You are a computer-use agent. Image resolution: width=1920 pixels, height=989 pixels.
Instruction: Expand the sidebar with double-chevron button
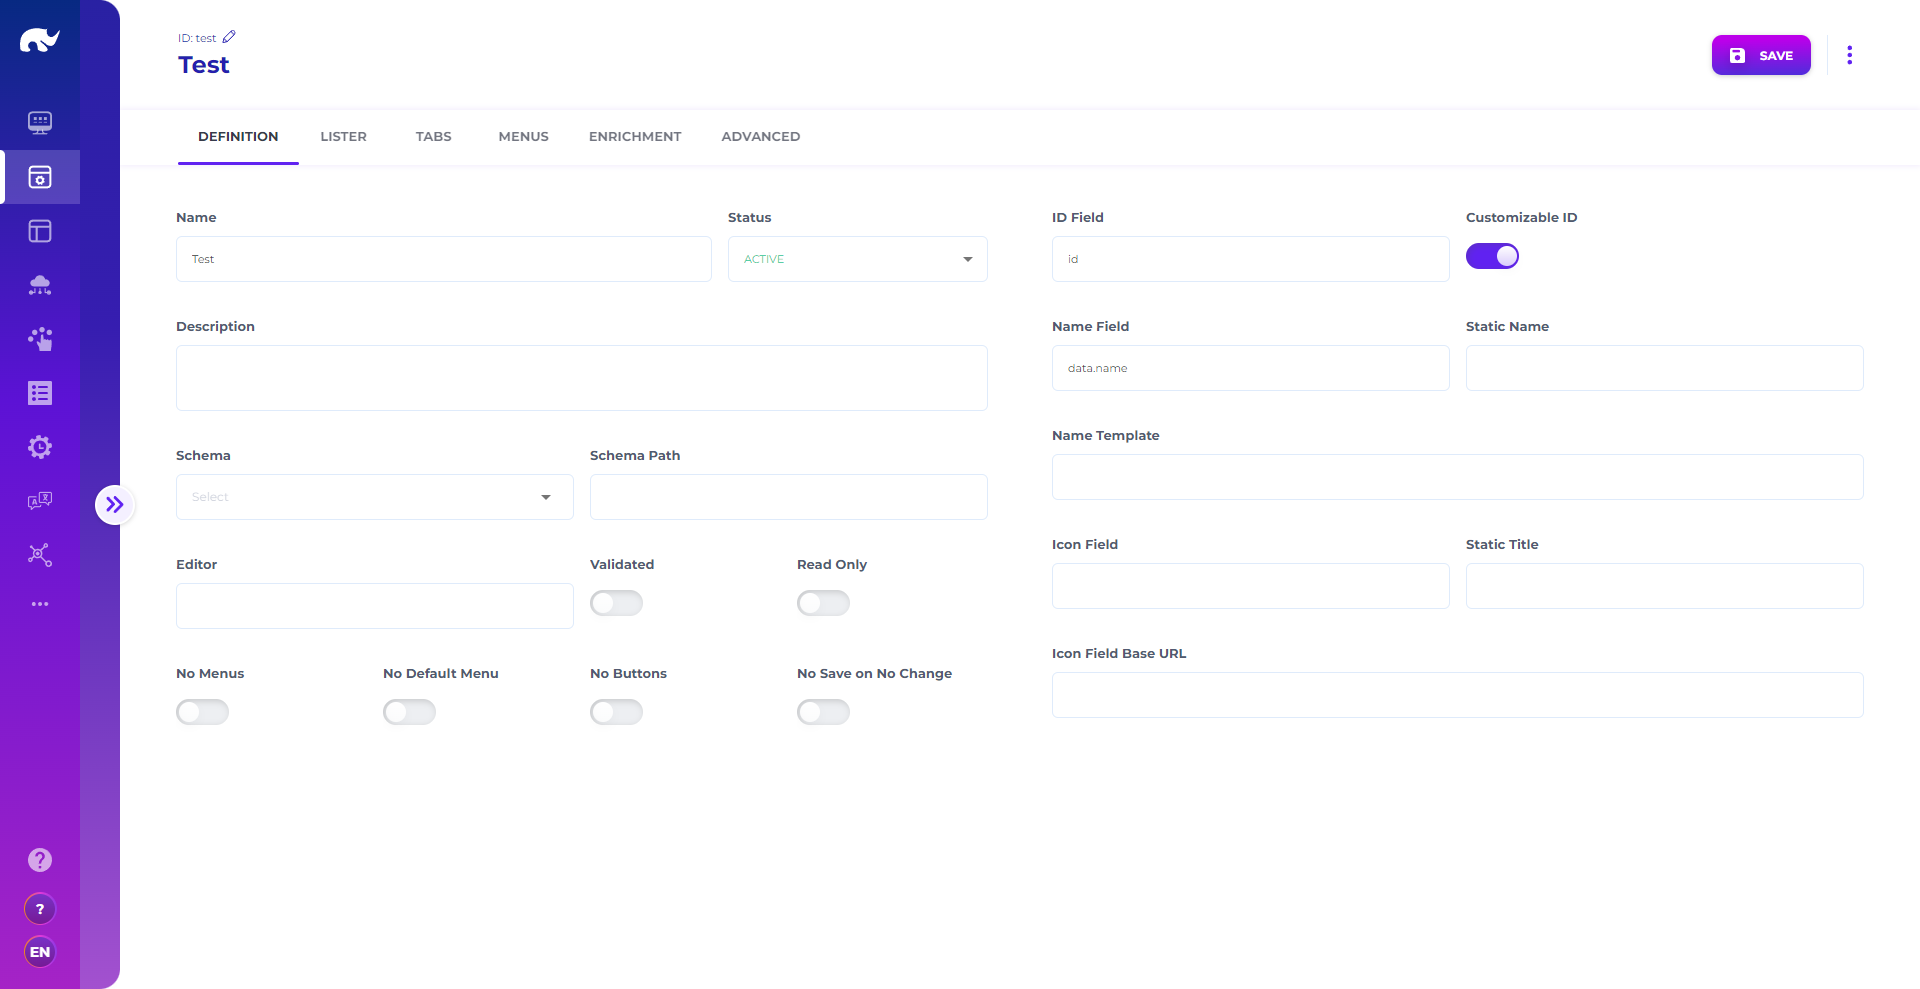coord(115,505)
